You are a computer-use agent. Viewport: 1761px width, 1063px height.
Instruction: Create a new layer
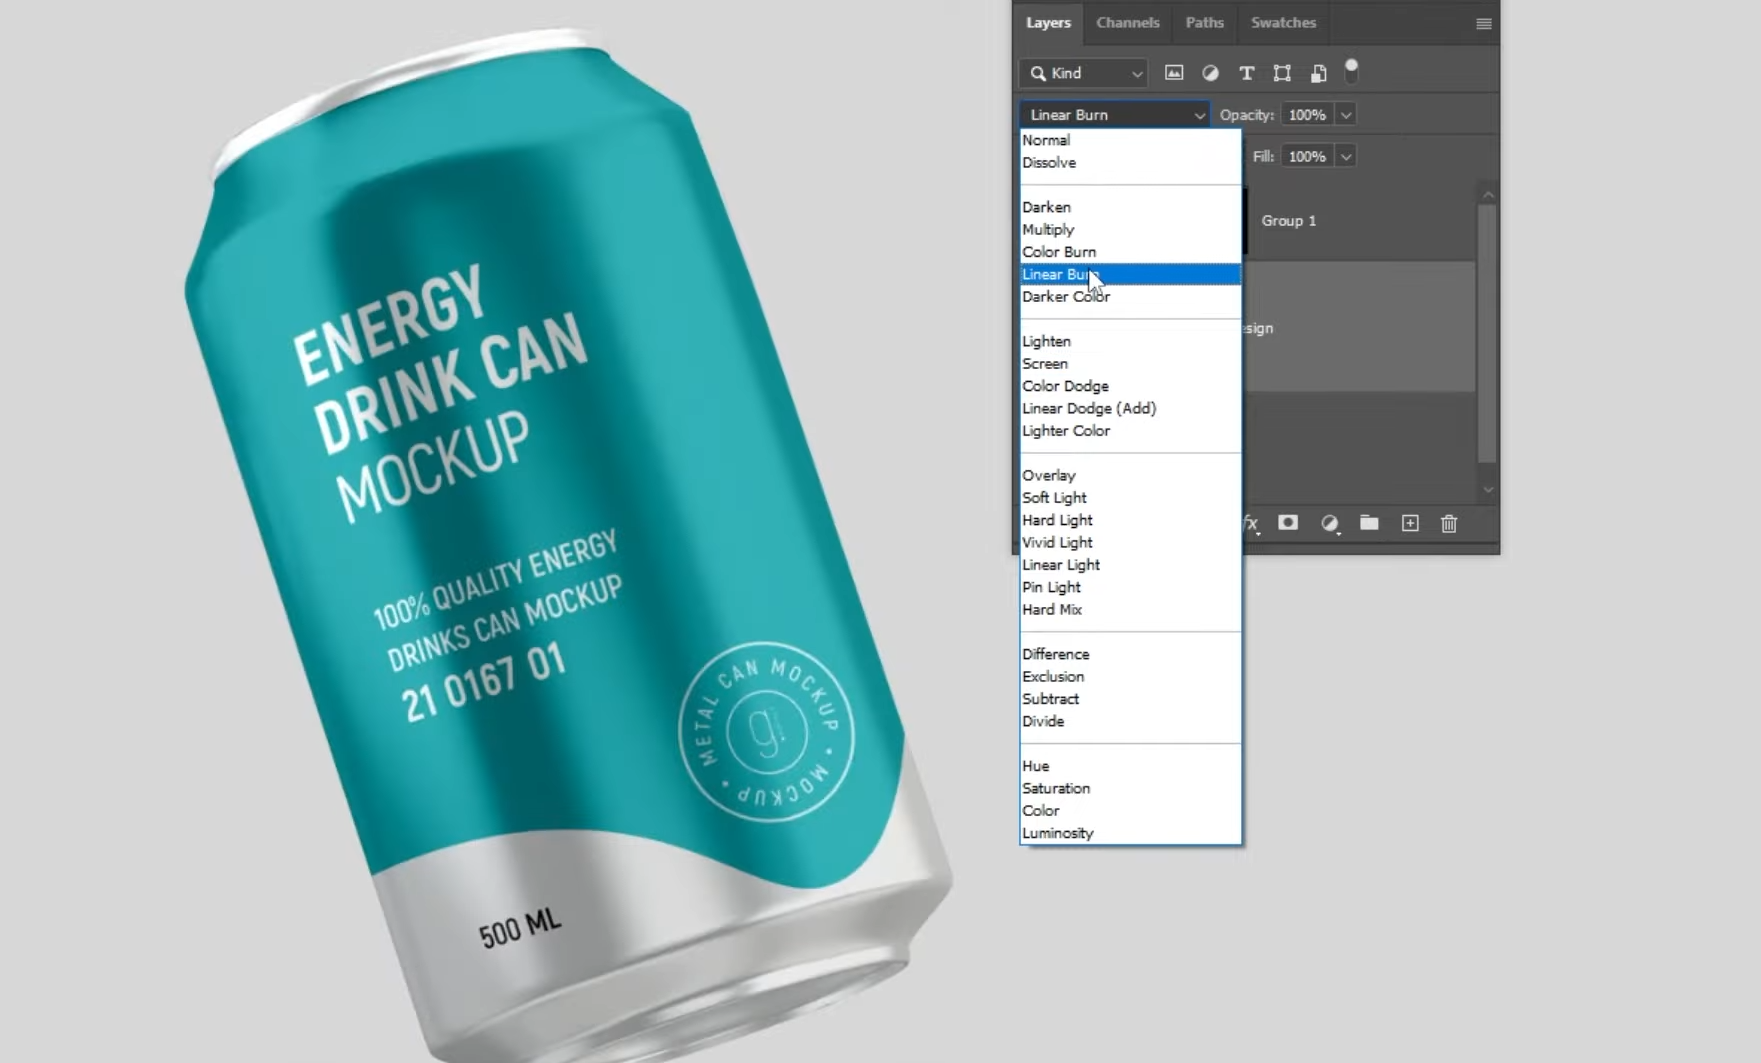coord(1410,523)
